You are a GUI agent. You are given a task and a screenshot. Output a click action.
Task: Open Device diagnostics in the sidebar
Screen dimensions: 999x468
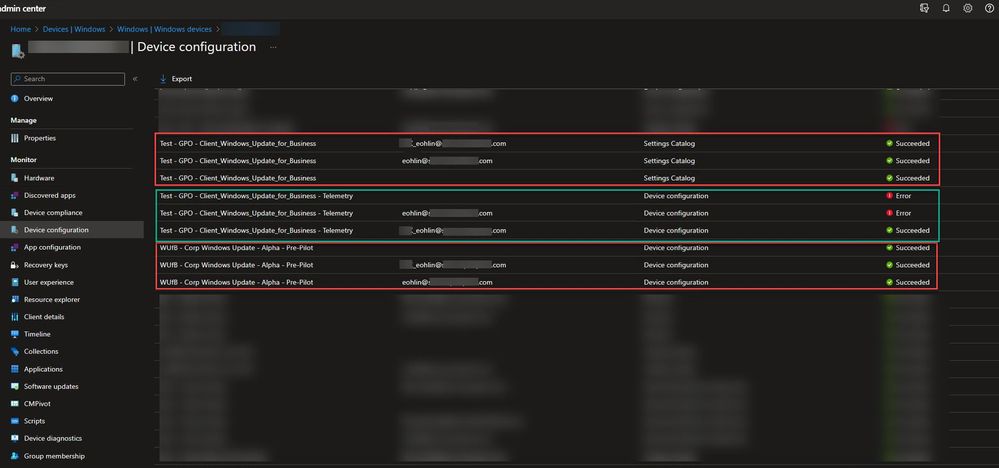coord(53,438)
